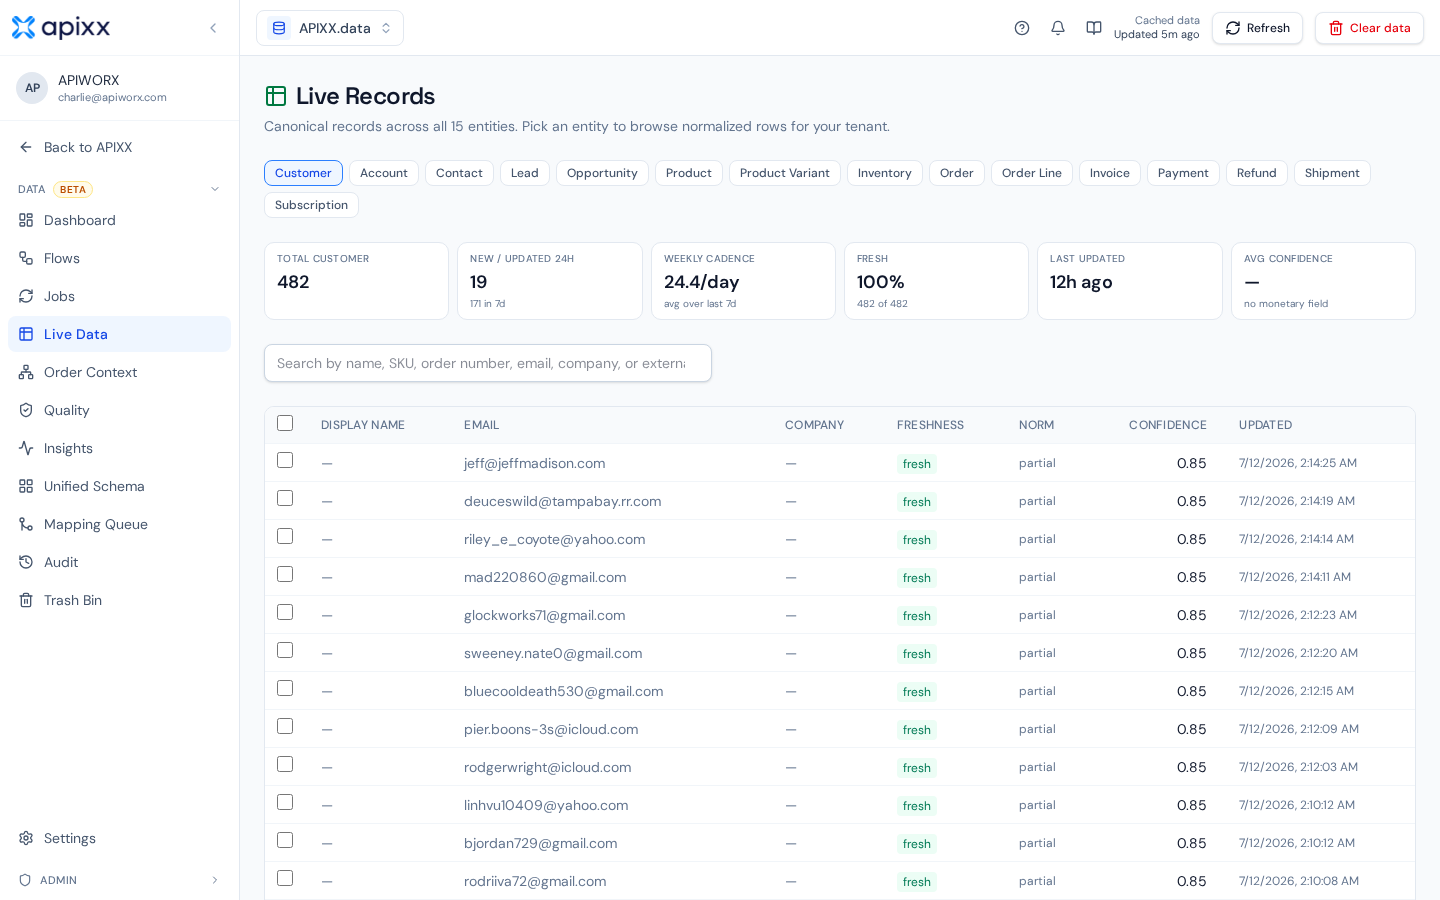Click email rodgerwright@icloud.com
This screenshot has width=1440, height=900.
pyautogui.click(x=547, y=767)
